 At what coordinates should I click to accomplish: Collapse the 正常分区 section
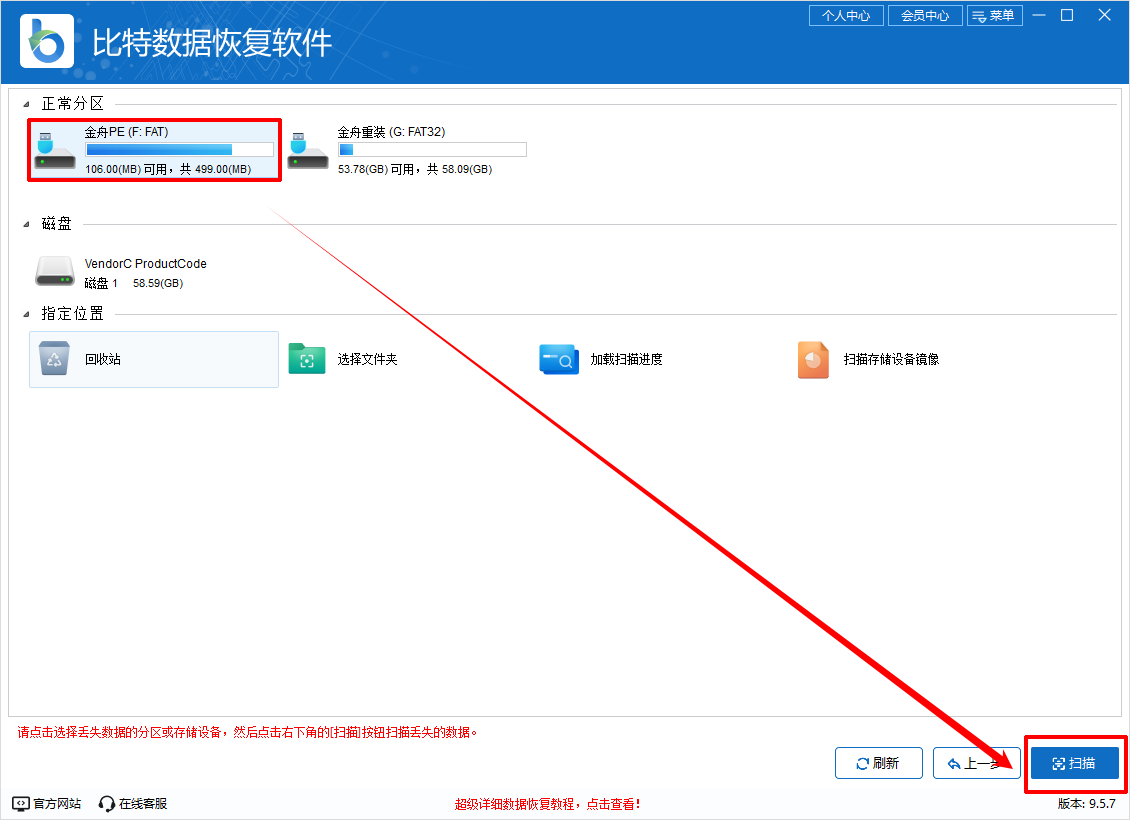tap(26, 104)
